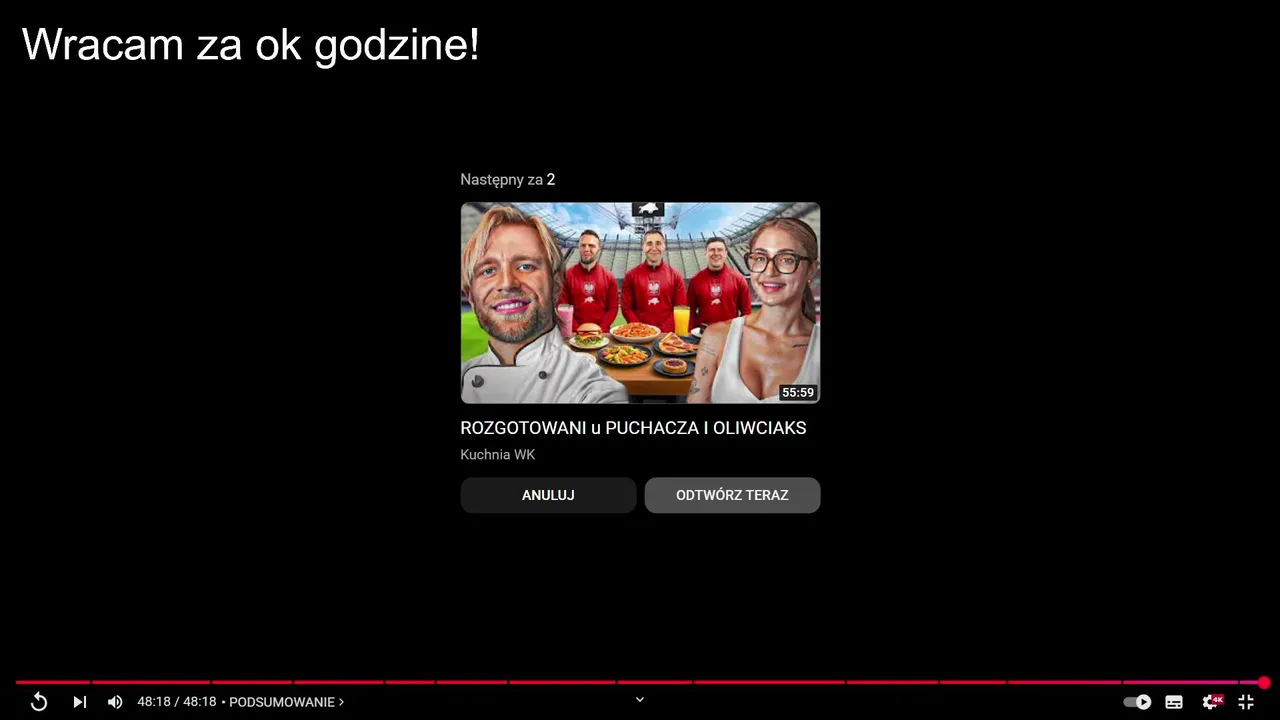This screenshot has width=1280, height=720.
Task: Click the Następny za countdown text
Action: pyautogui.click(x=507, y=180)
